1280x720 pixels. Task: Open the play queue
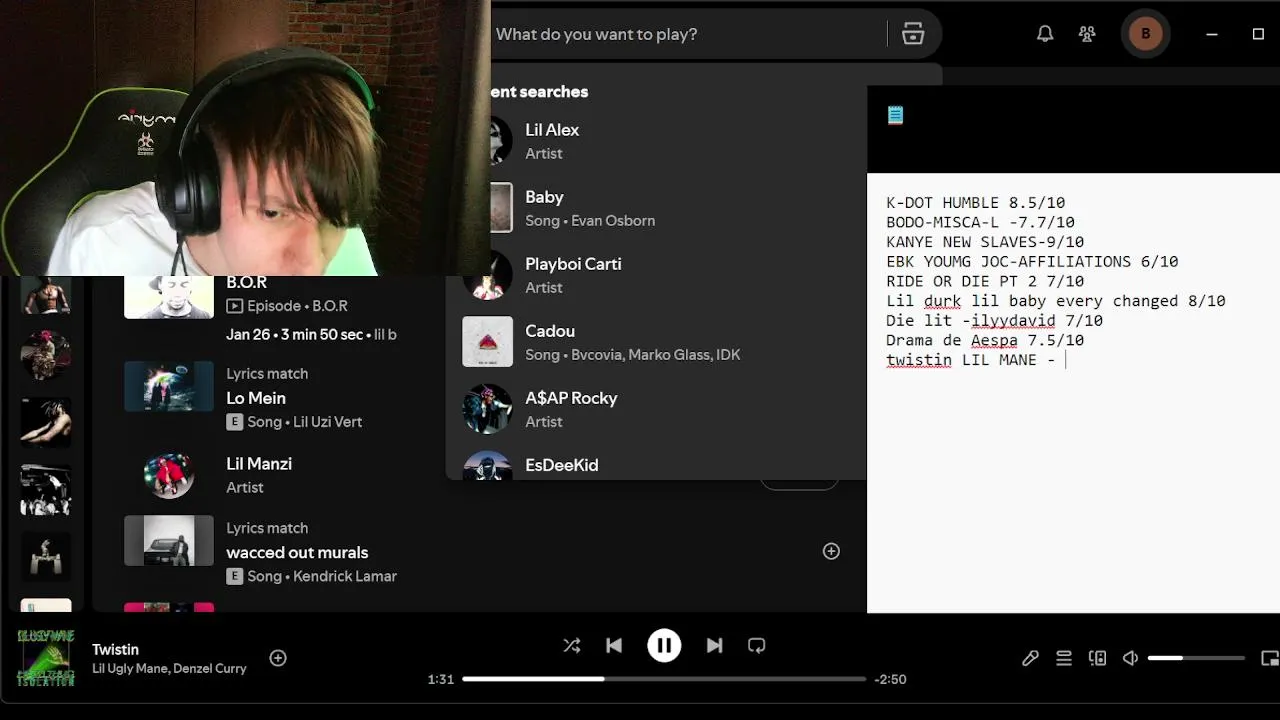pos(1064,658)
